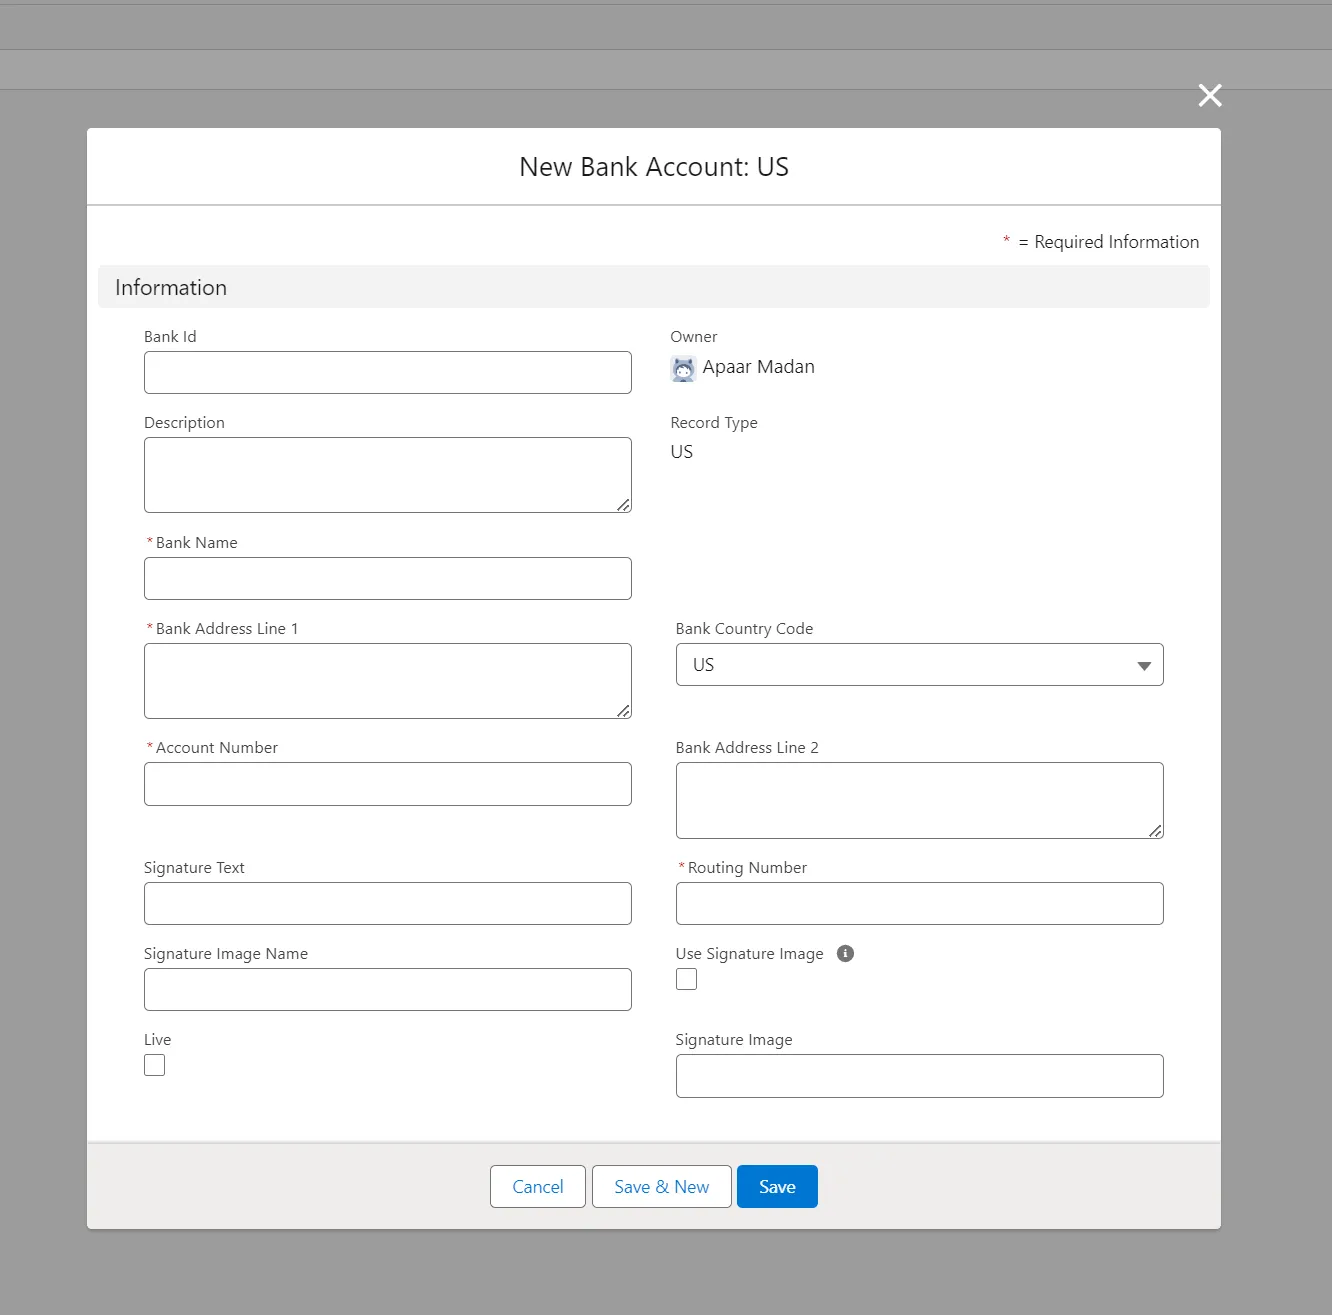
Task: Close the New Bank Account dialog
Action: pyautogui.click(x=1210, y=96)
